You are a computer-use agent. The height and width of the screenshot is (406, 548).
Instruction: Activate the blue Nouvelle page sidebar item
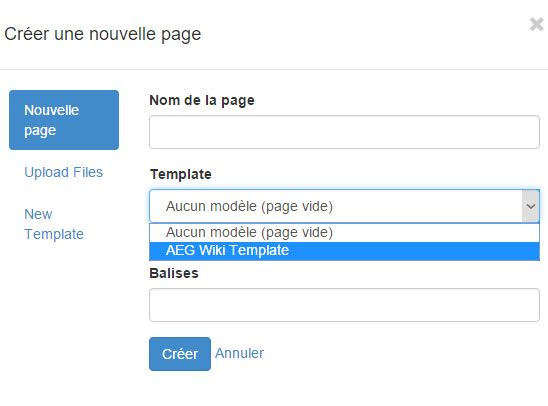click(64, 120)
